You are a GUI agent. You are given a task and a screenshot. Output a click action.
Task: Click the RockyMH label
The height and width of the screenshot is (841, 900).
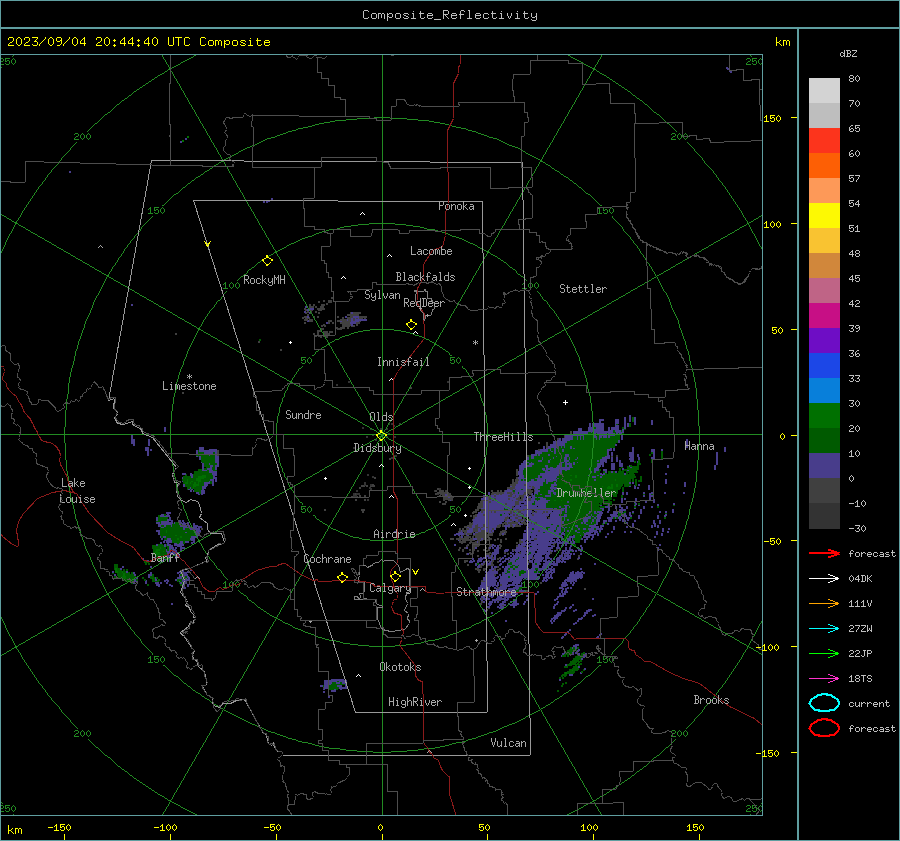(264, 280)
